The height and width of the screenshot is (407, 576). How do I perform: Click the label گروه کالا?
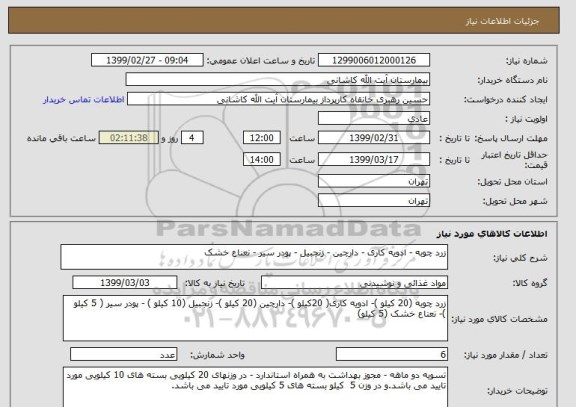530,283
